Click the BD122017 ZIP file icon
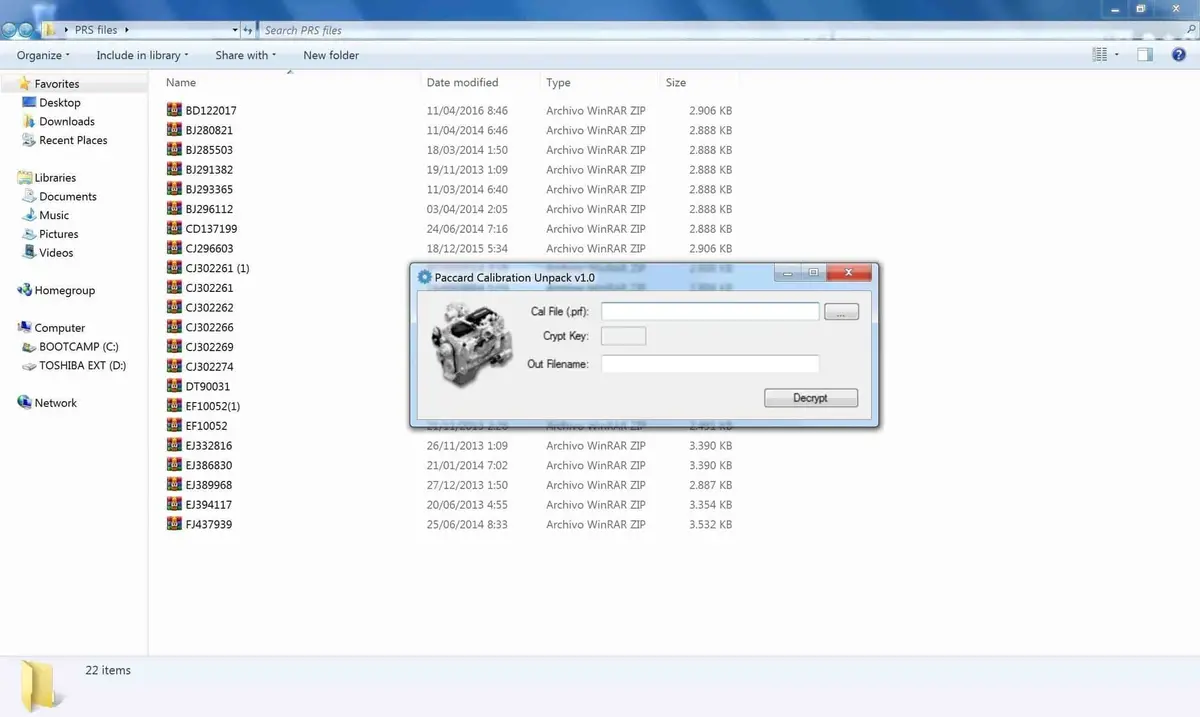The image size is (1200, 717). tap(174, 111)
